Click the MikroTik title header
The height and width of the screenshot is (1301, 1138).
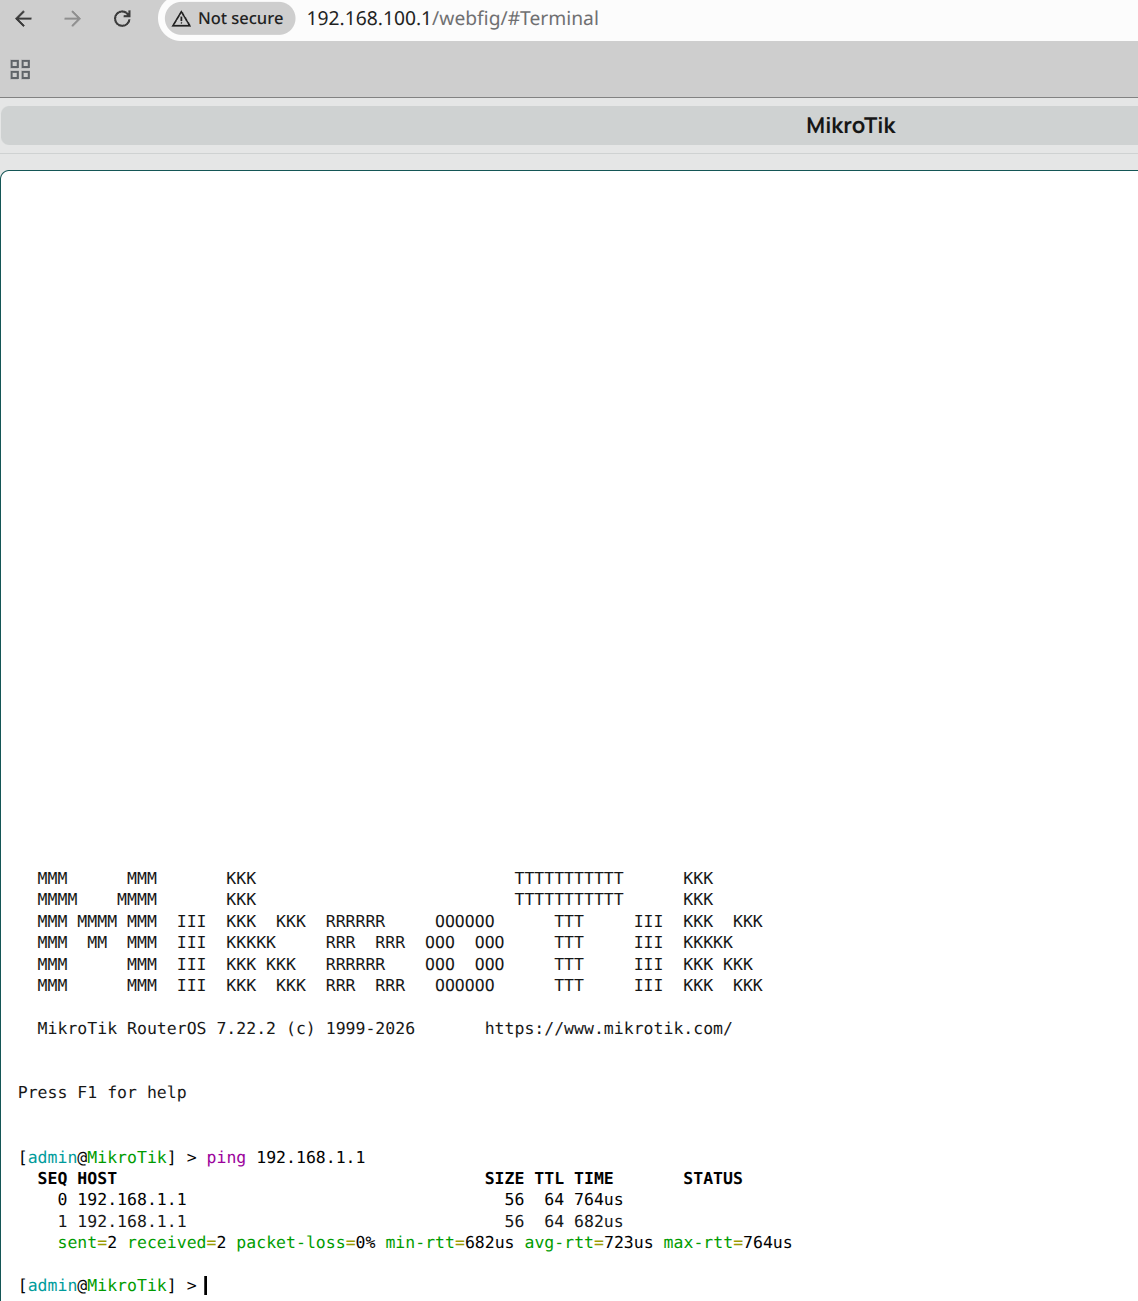click(x=850, y=125)
